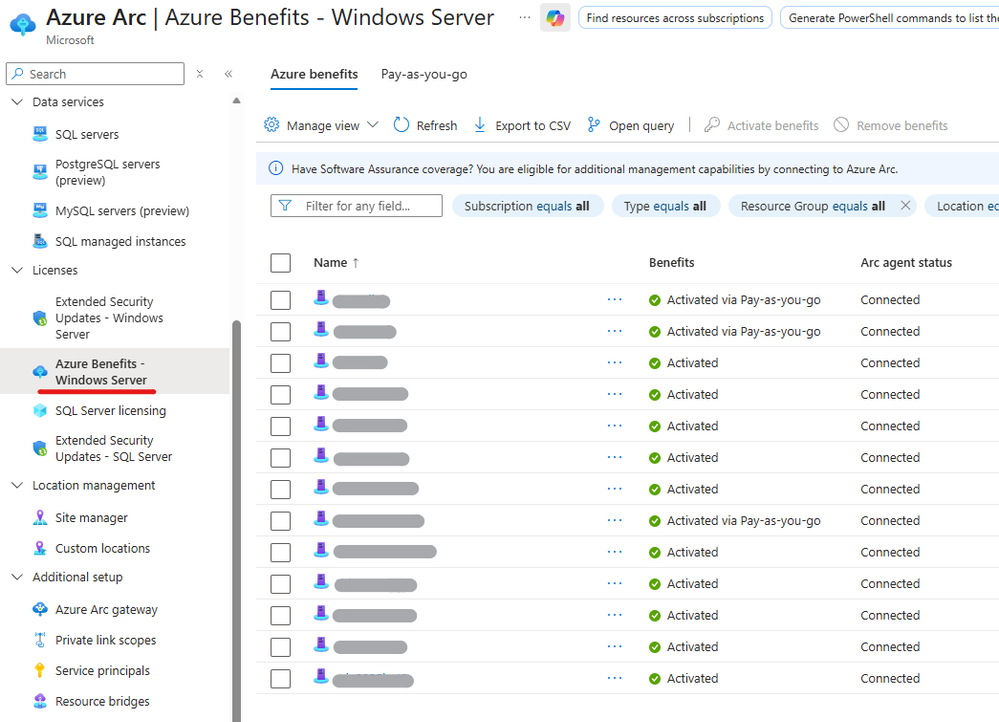
Task: Switch to the Pay-as-you-go tab
Action: click(x=424, y=74)
